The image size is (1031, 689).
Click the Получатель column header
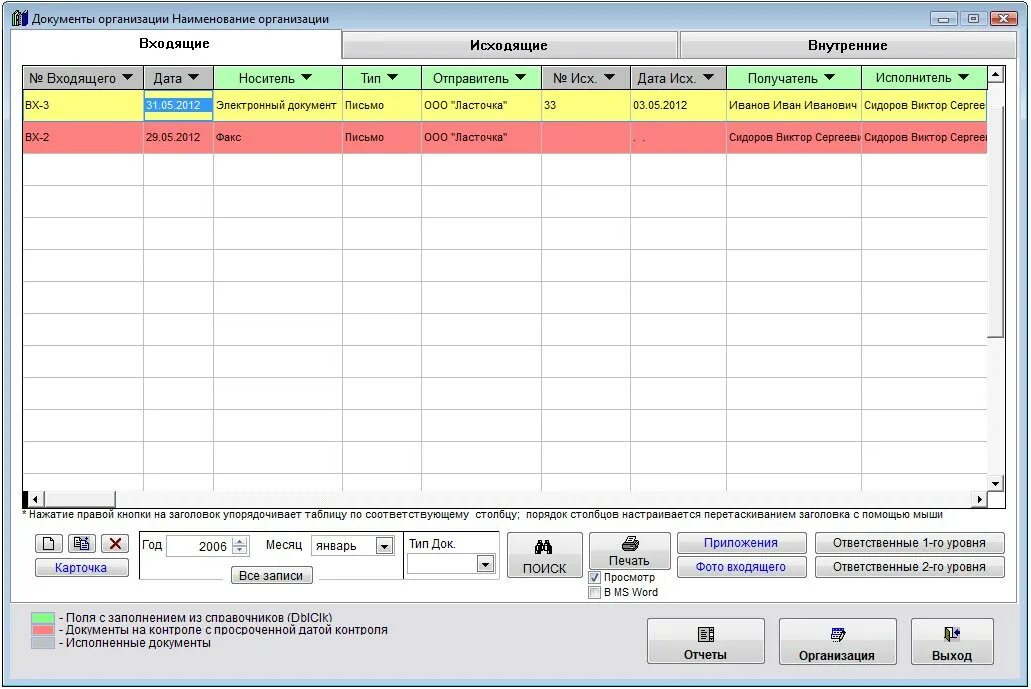(x=794, y=78)
